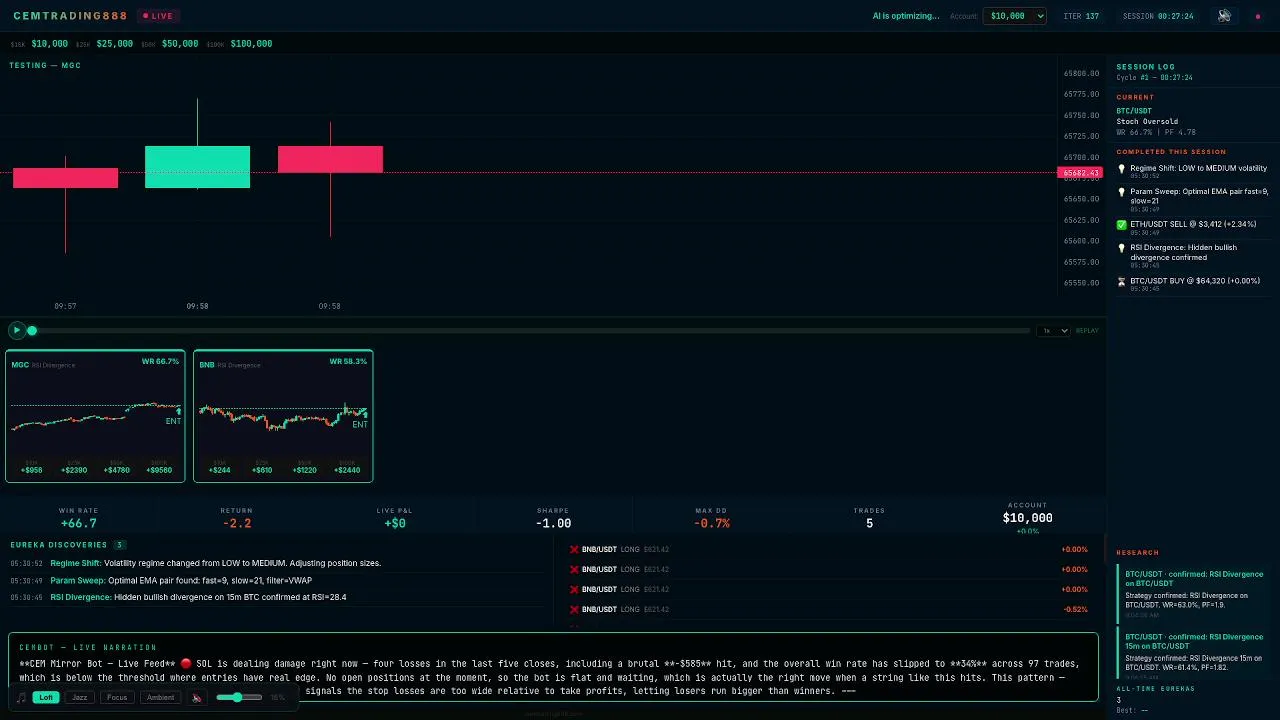Select the Lofi music mode
The height and width of the screenshot is (720, 1280).
[46, 697]
